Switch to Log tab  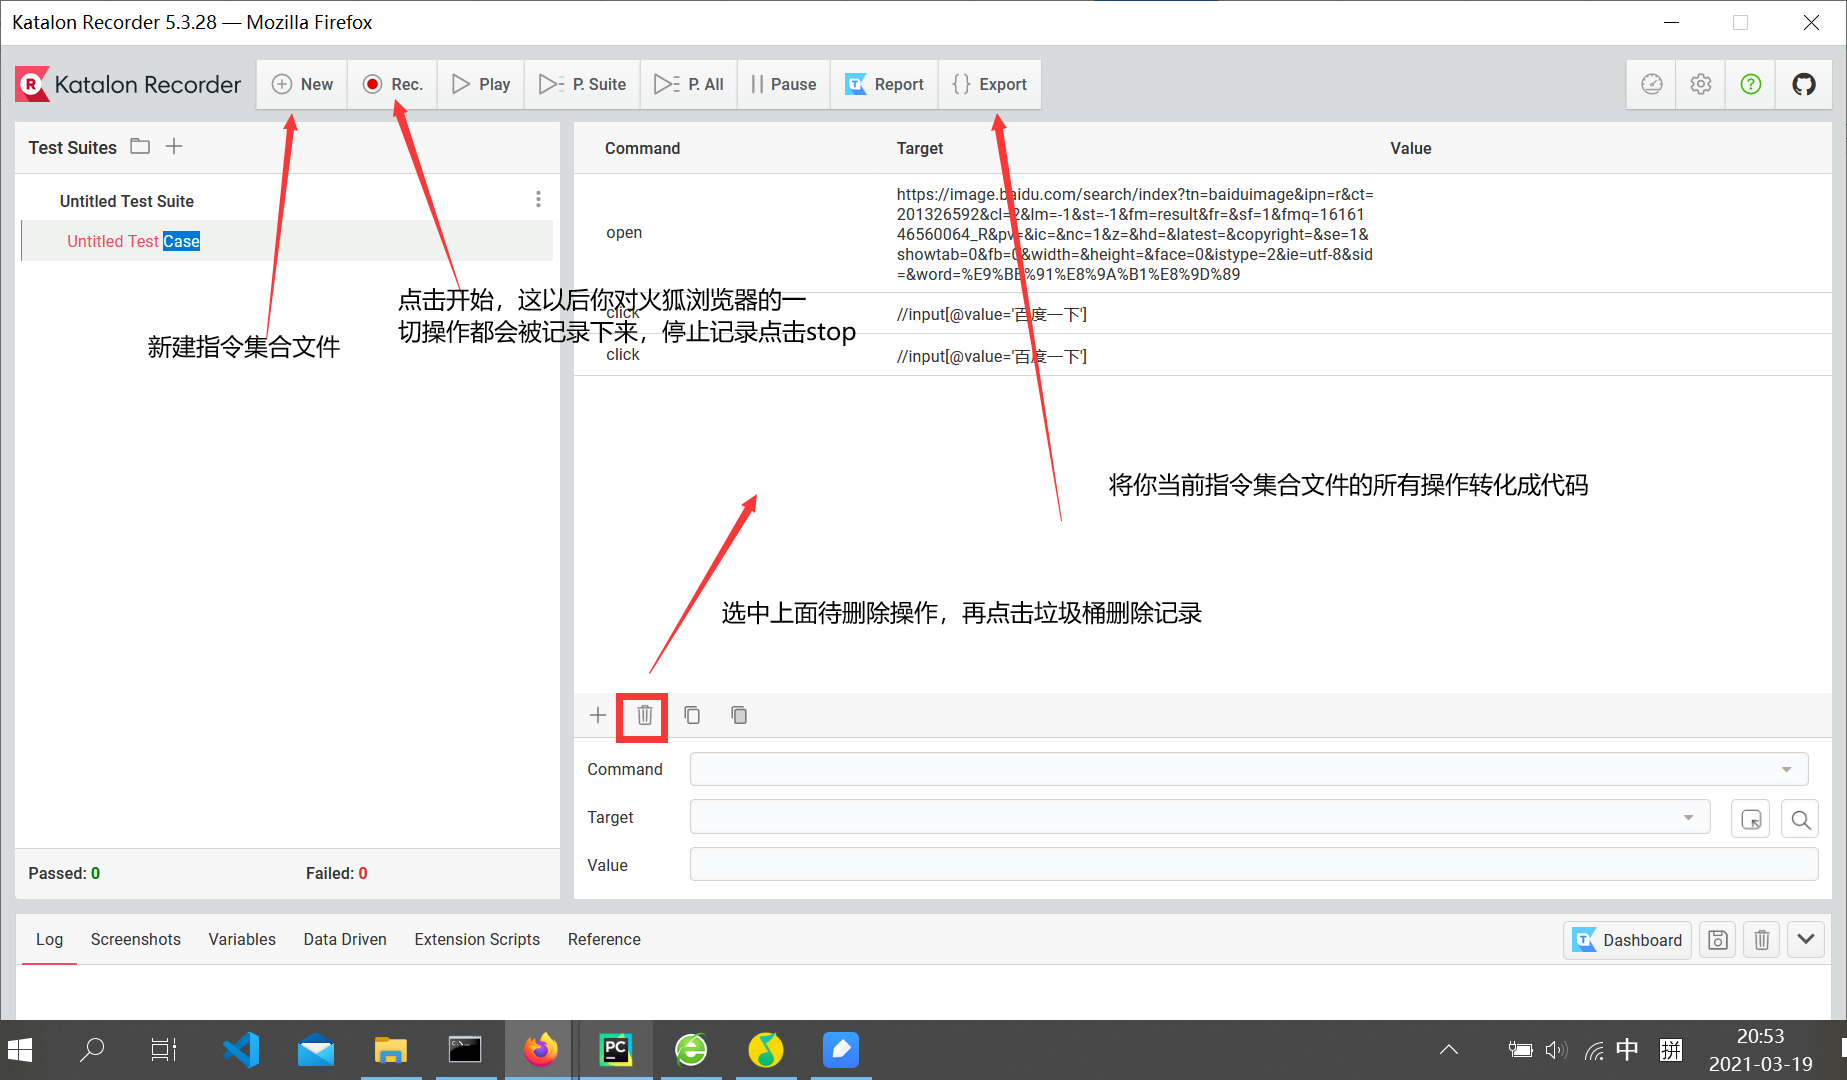click(x=49, y=939)
